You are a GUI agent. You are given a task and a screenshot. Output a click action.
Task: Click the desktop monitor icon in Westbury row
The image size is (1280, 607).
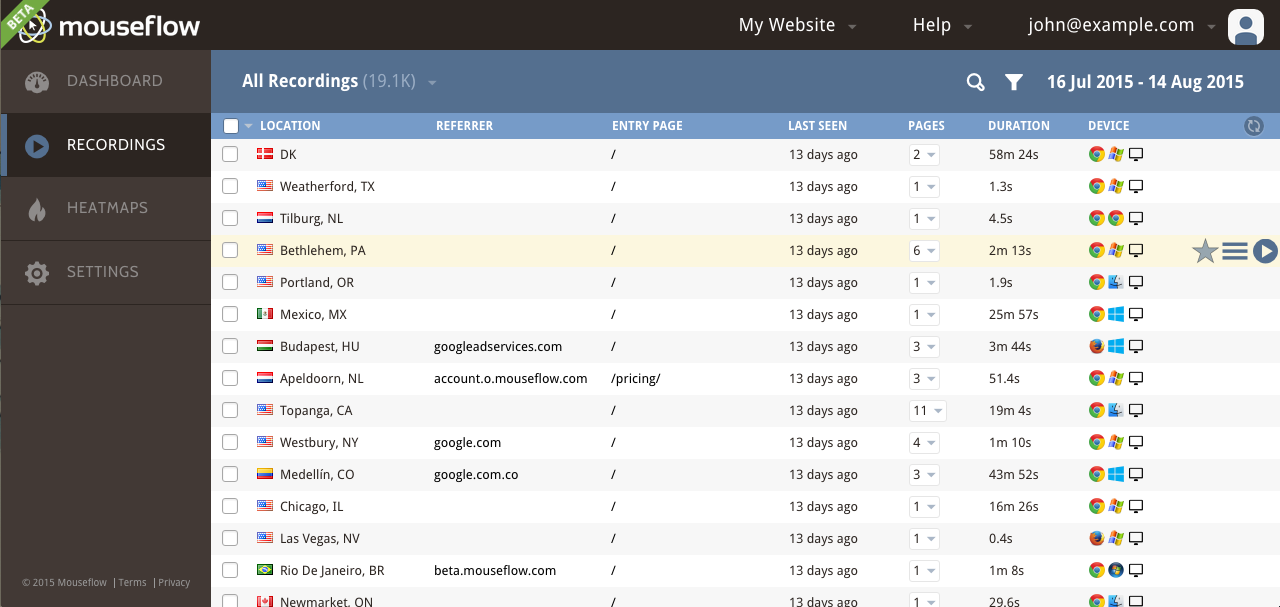1136,442
